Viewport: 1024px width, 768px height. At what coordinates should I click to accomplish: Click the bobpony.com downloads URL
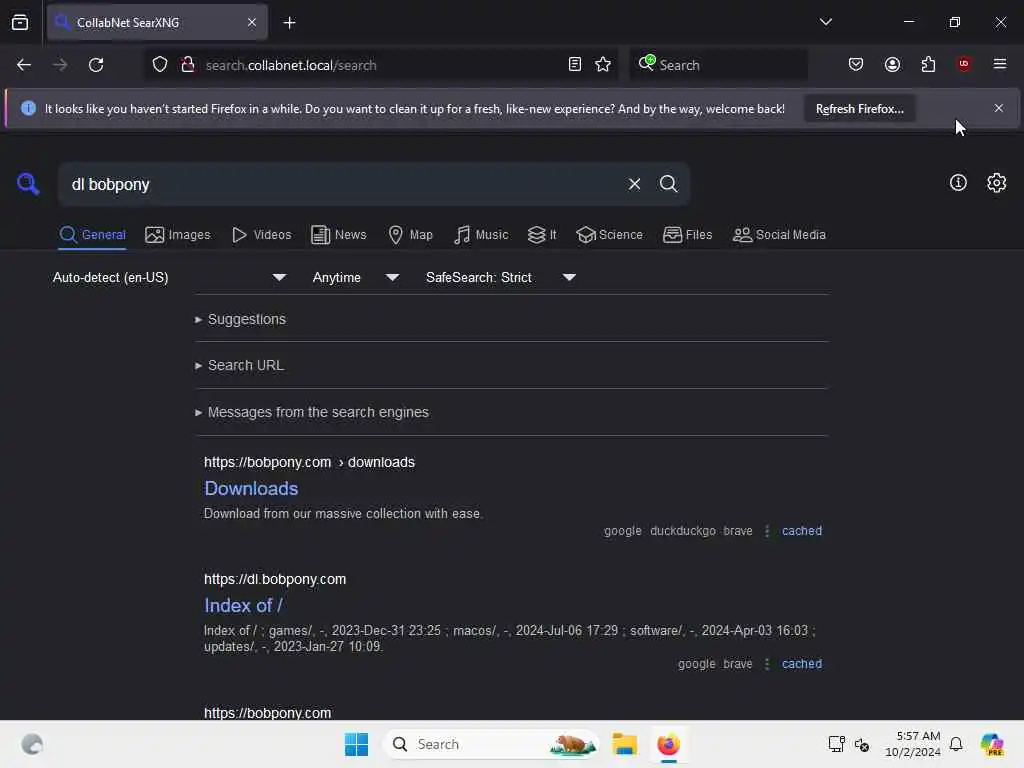[x=309, y=462]
